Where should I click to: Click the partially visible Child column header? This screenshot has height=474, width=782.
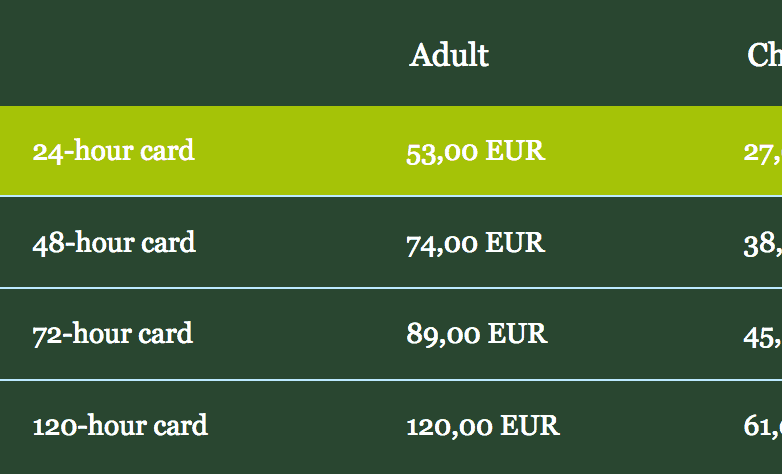click(765, 55)
